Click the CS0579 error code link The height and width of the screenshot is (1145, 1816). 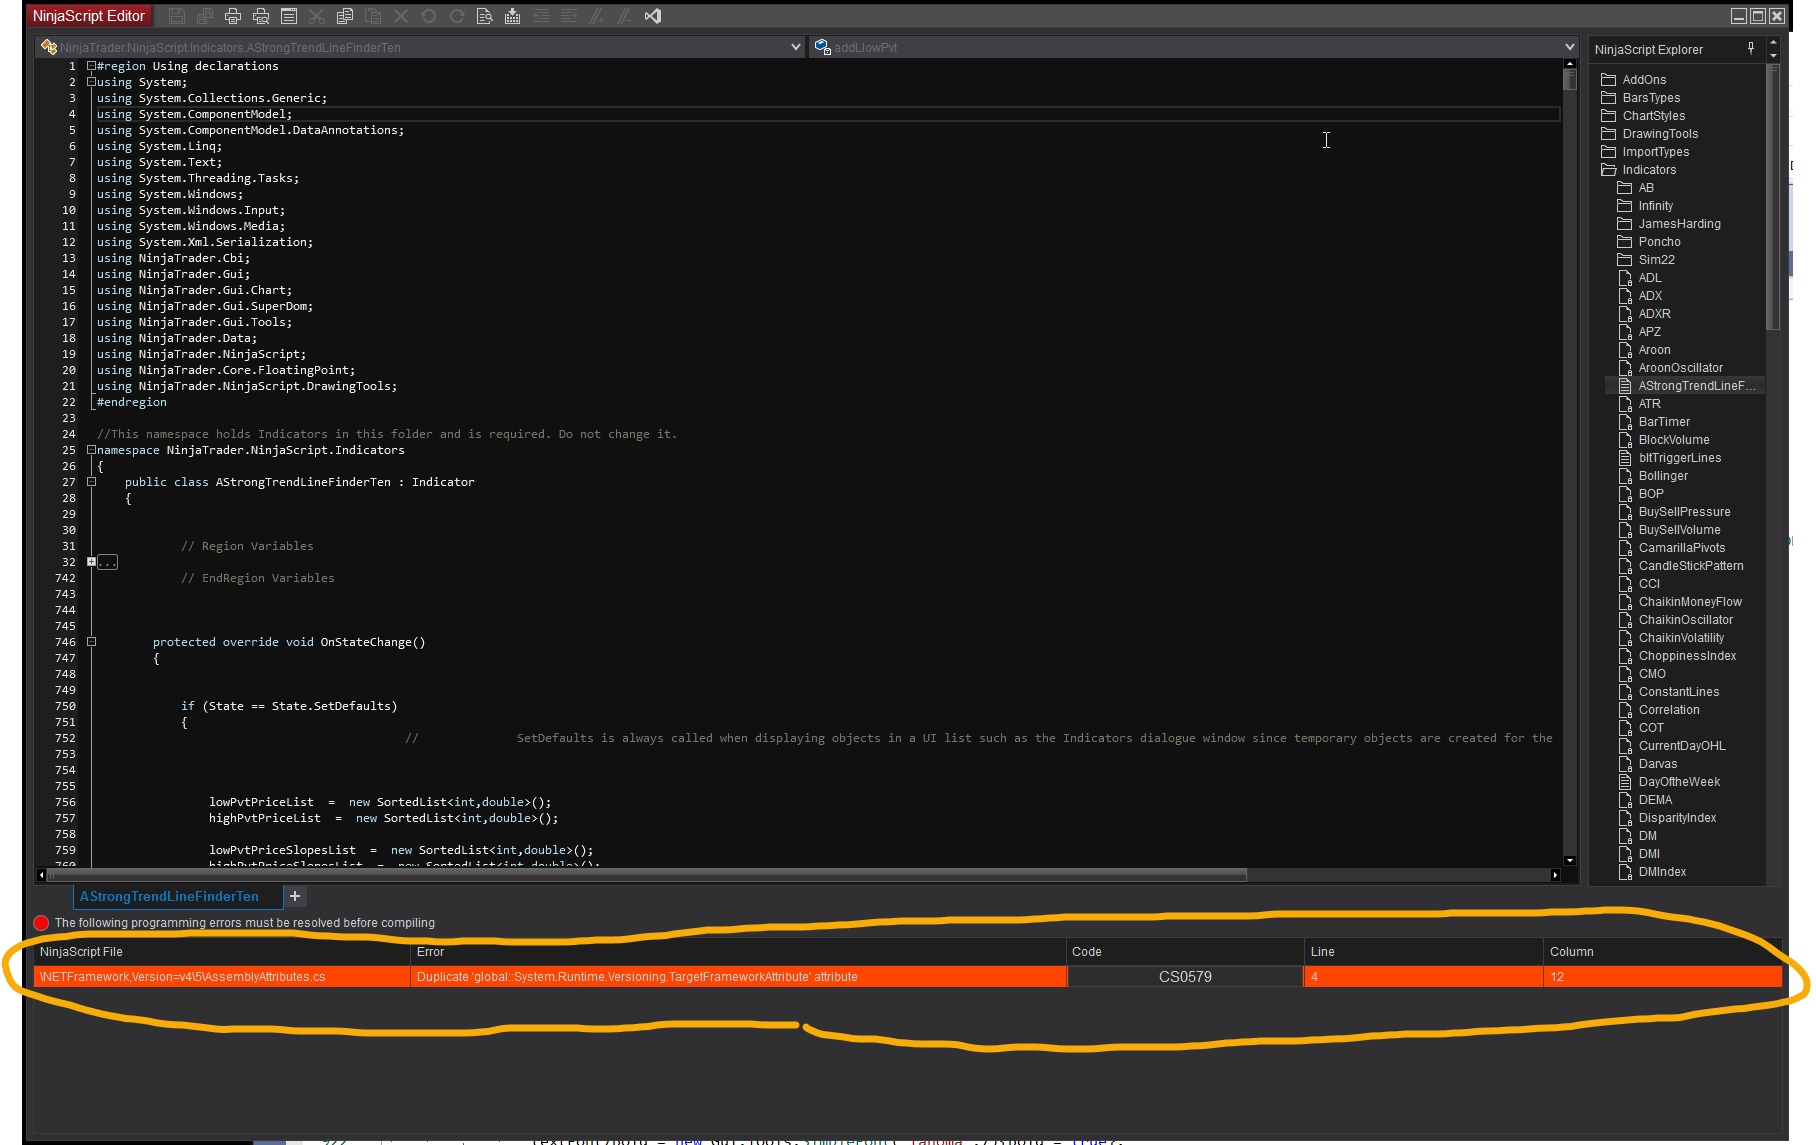point(1185,977)
